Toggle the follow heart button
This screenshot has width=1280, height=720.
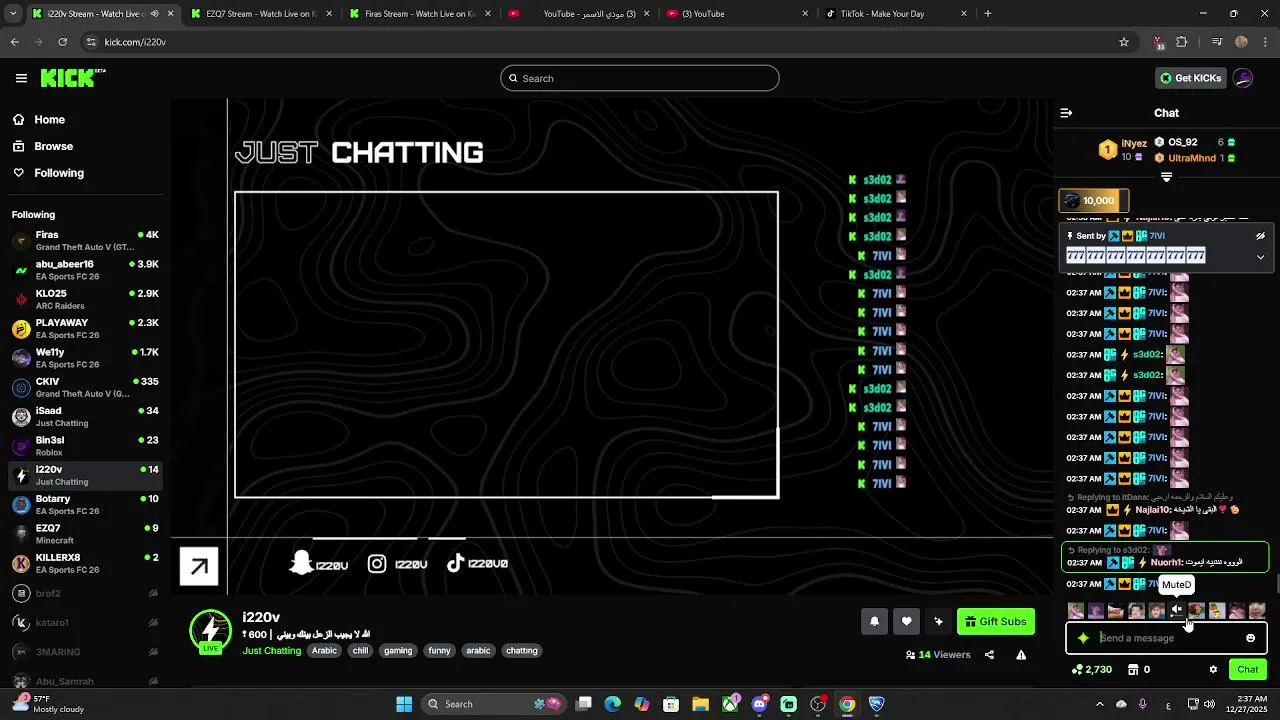pos(906,621)
